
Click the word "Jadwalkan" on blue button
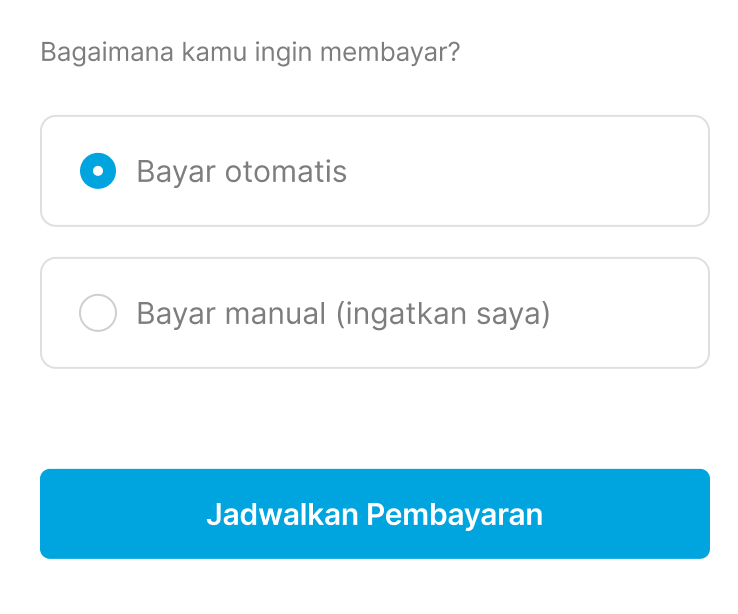[282, 514]
